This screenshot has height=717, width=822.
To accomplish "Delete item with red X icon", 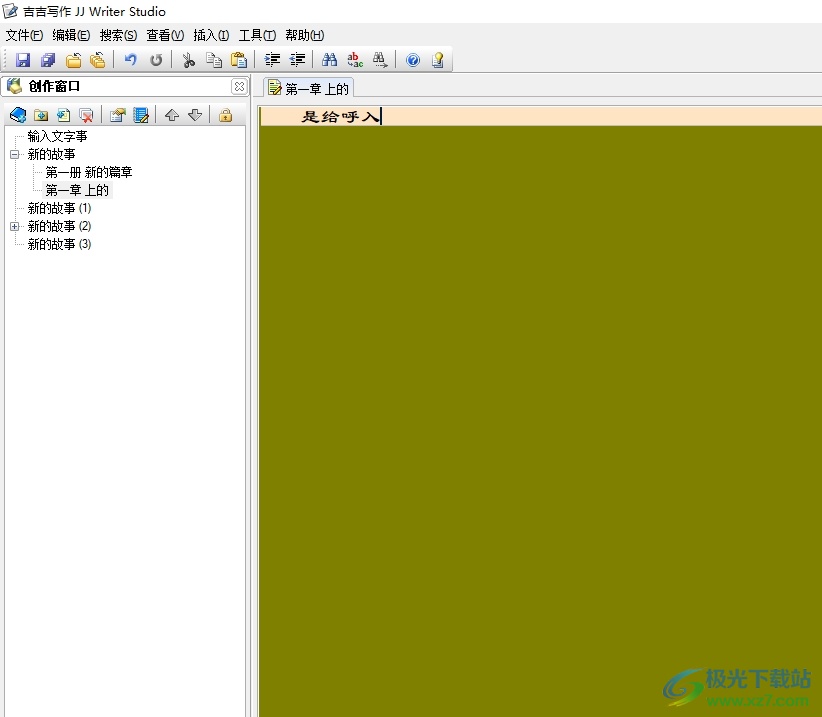I will pyautogui.click(x=86, y=115).
